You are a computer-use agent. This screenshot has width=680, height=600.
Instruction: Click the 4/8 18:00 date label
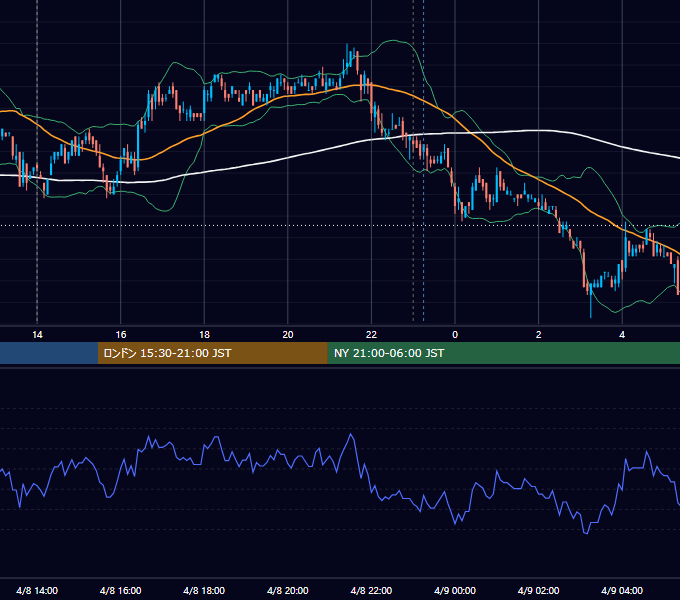[x=204, y=591]
